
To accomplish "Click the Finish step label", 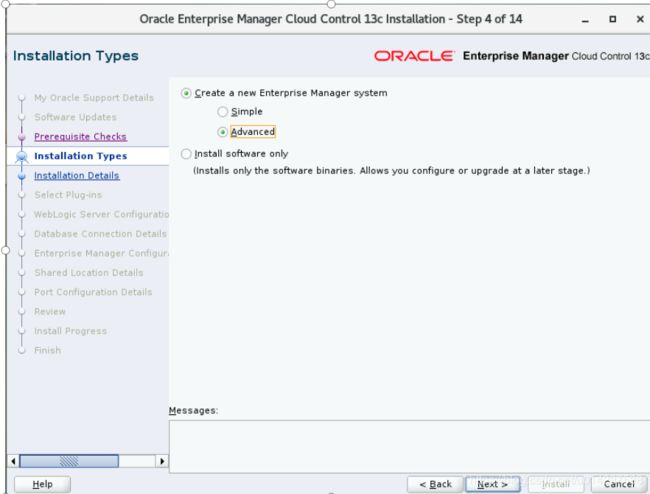I will (47, 351).
